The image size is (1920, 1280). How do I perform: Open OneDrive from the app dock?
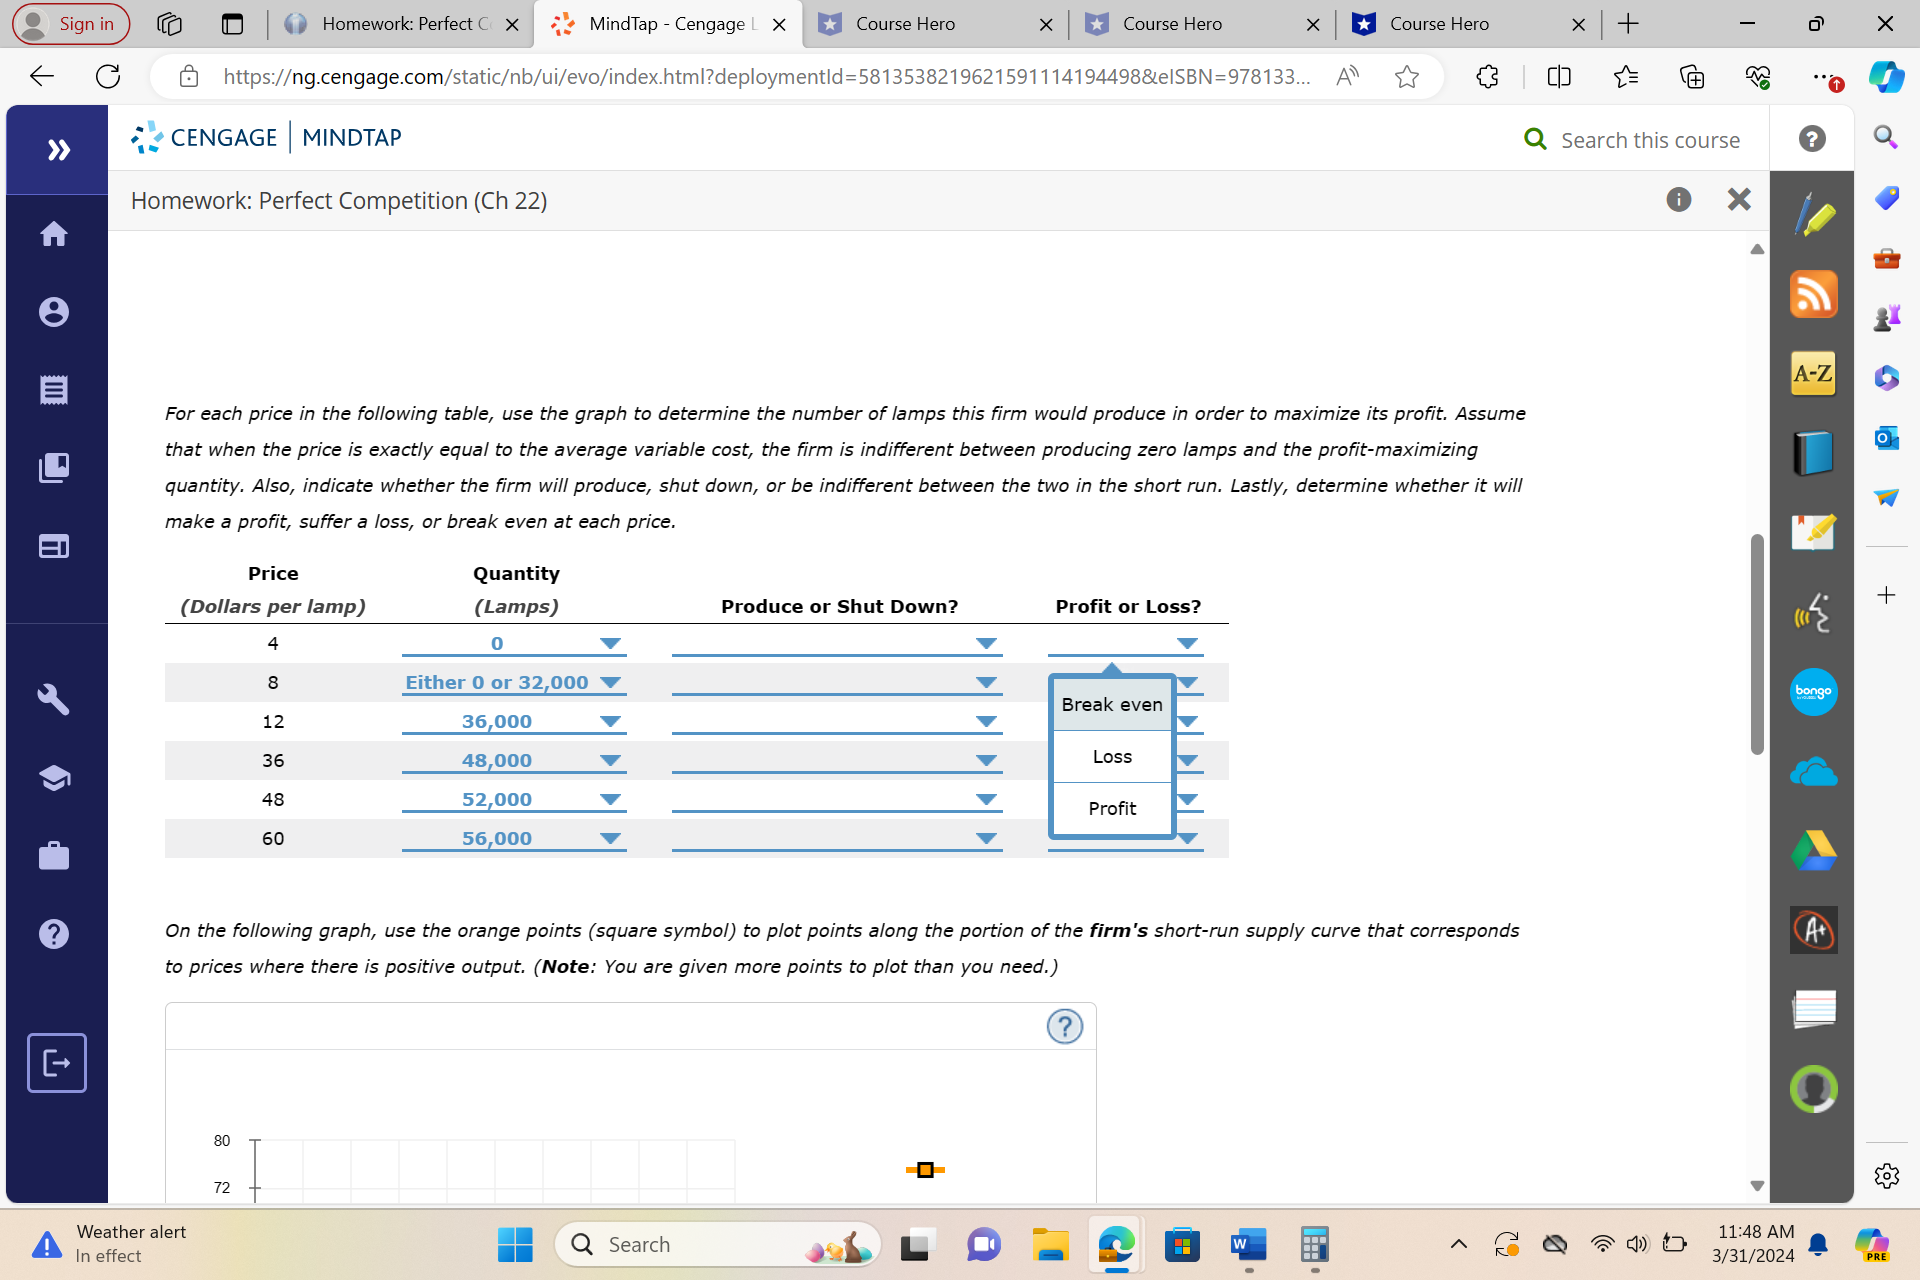(x=1813, y=771)
